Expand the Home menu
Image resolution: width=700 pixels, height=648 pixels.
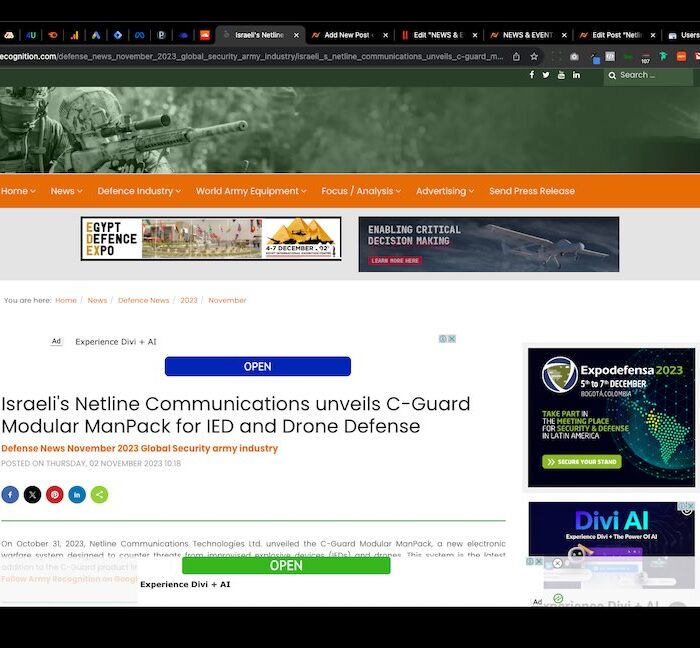(18, 191)
